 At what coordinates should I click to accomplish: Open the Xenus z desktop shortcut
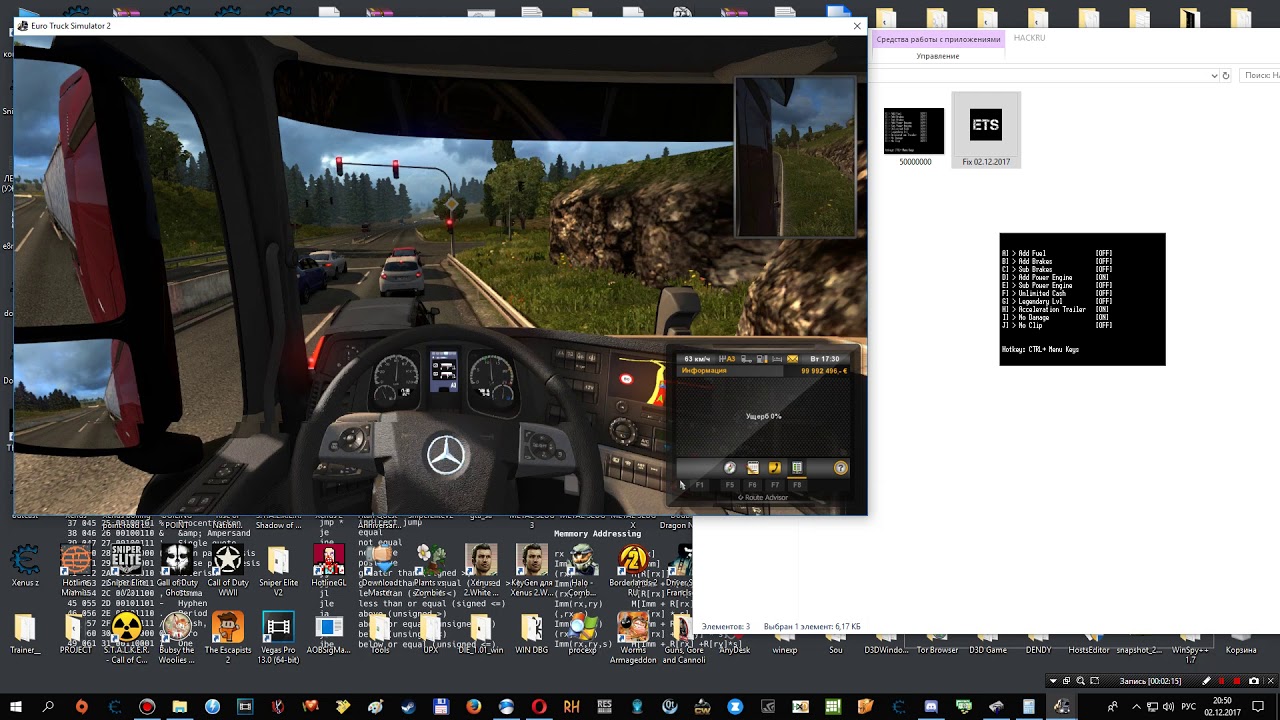click(25, 566)
